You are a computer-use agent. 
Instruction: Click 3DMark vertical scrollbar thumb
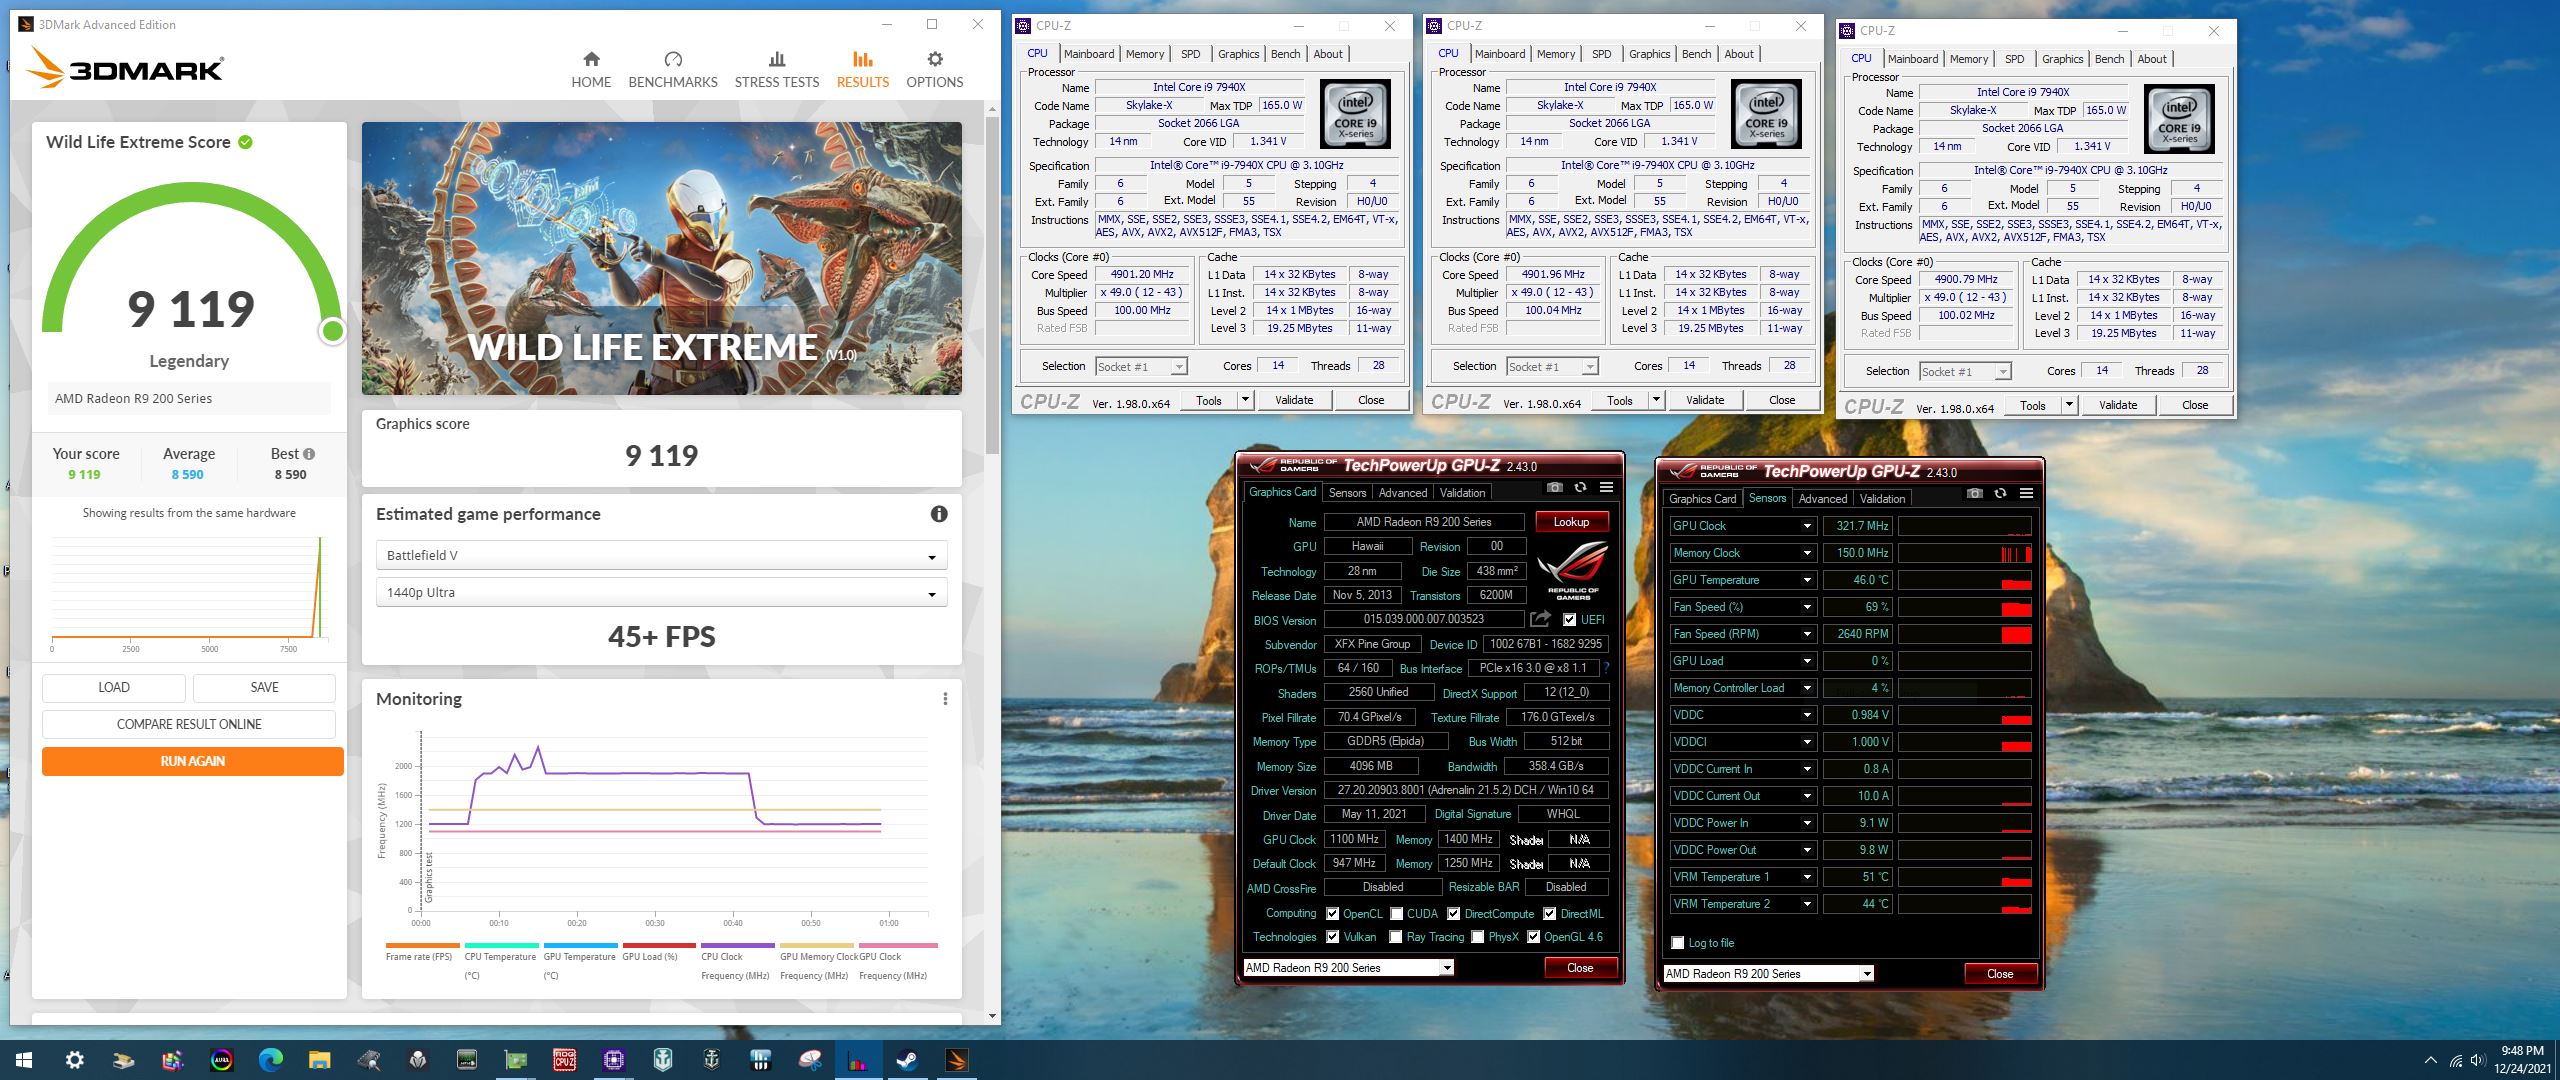tap(991, 284)
